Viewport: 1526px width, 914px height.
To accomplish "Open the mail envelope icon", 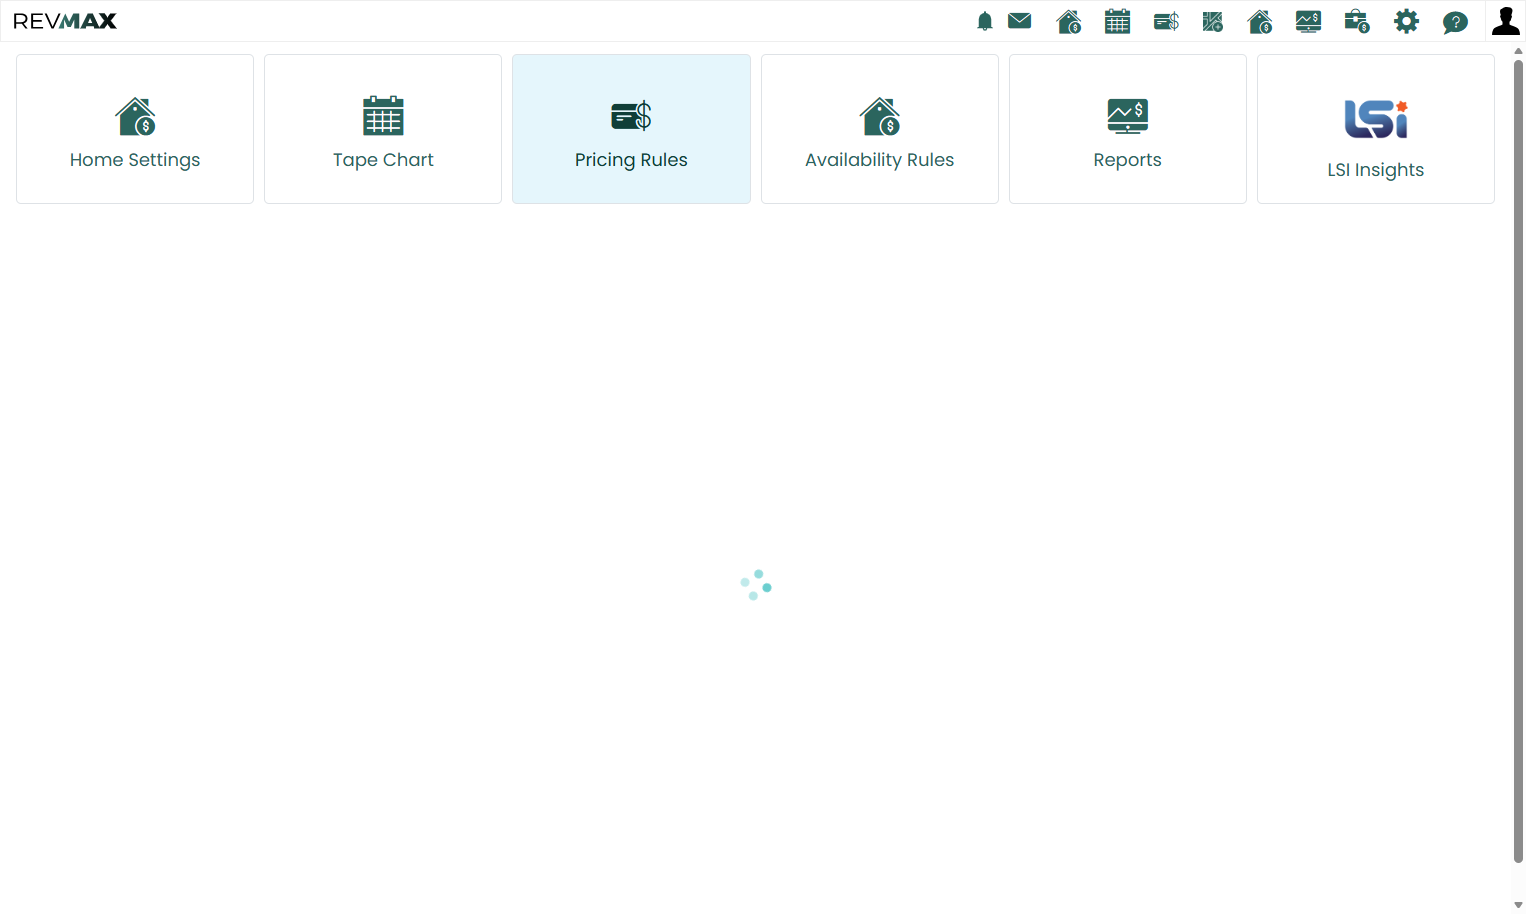I will (1020, 21).
